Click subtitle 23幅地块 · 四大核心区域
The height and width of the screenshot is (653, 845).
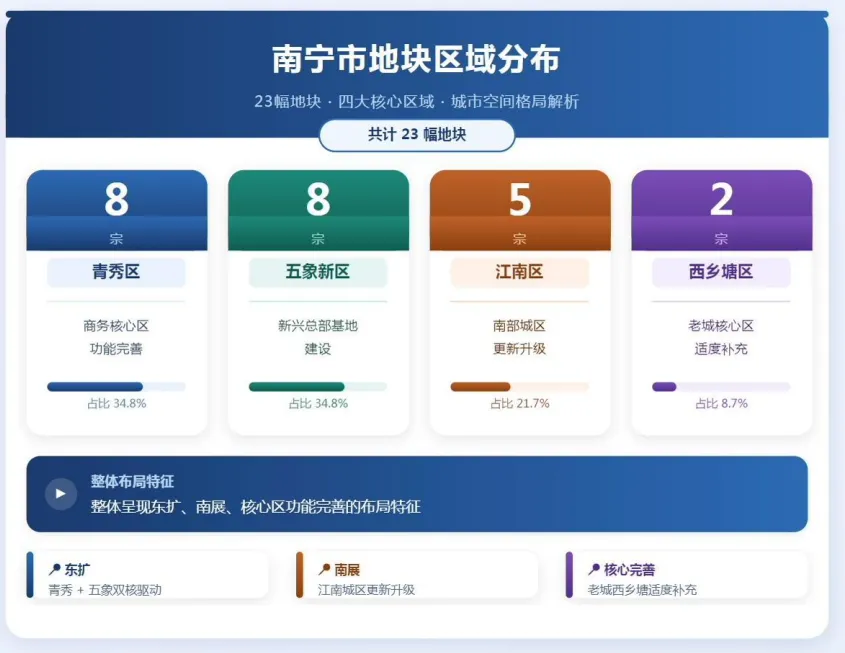coord(344,101)
